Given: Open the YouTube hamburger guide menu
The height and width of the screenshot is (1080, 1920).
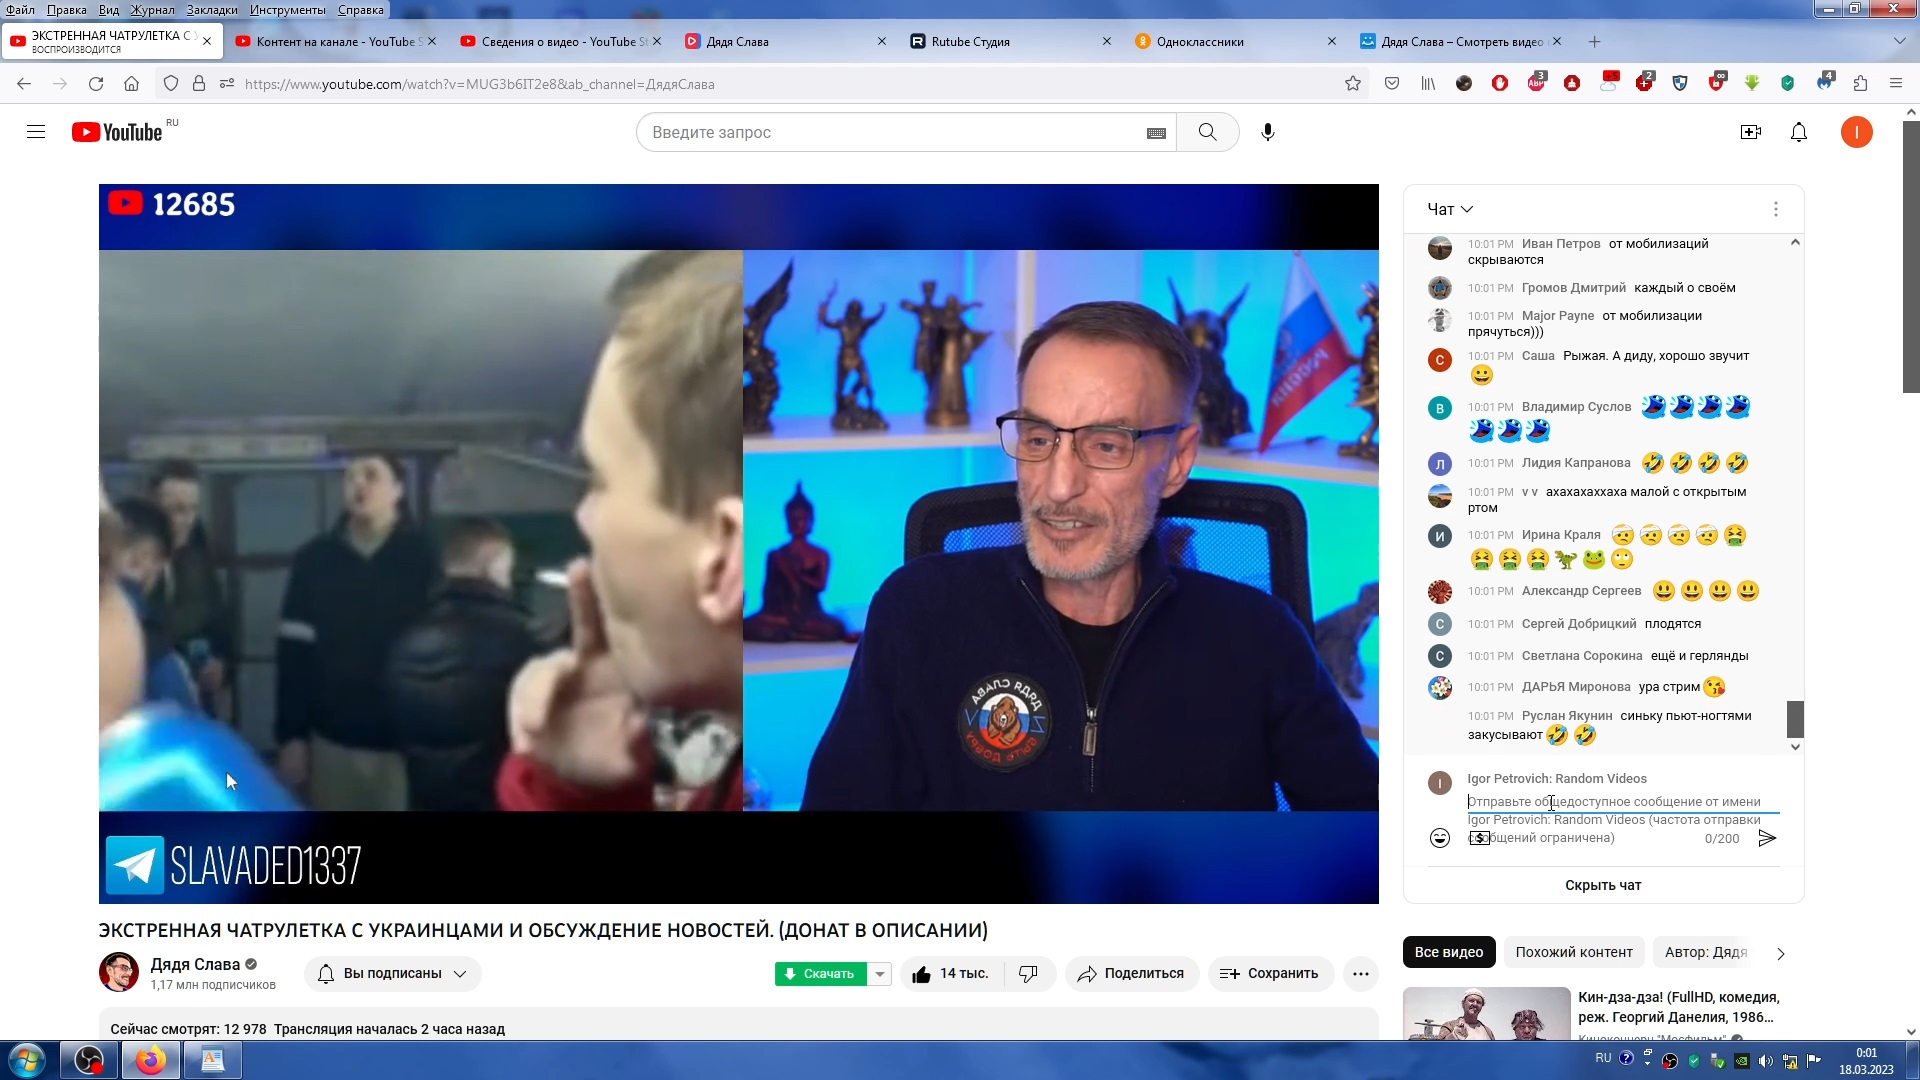Looking at the screenshot, I should (x=36, y=132).
